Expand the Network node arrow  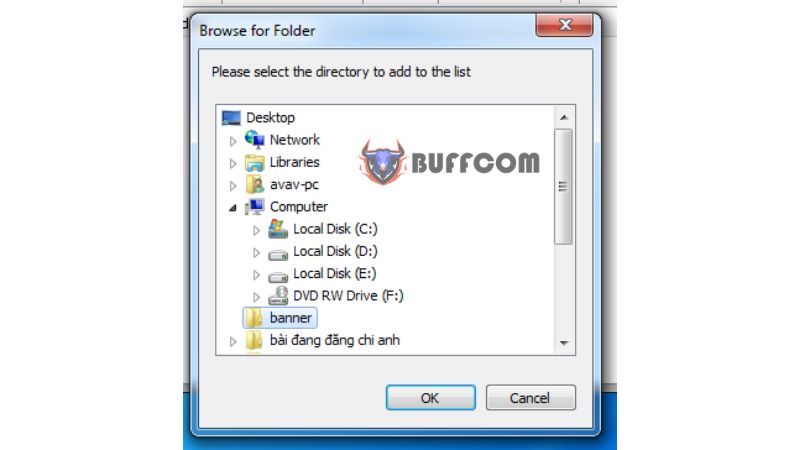pos(233,141)
